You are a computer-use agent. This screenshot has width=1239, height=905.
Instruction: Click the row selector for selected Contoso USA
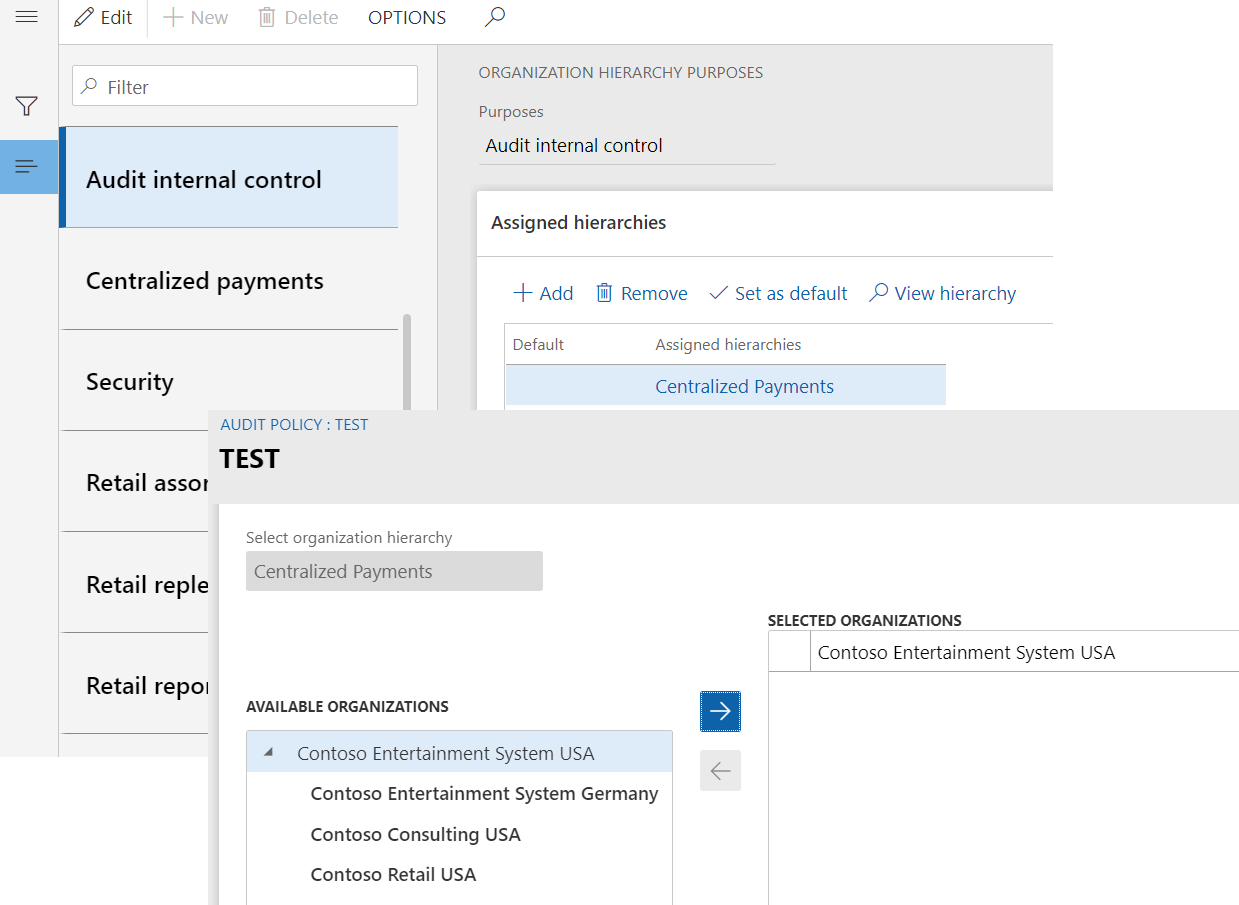[789, 653]
